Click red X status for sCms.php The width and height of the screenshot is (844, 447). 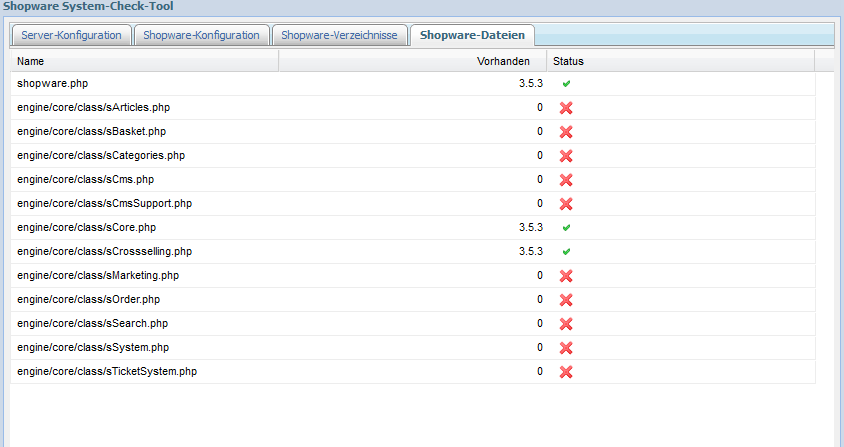coord(566,180)
